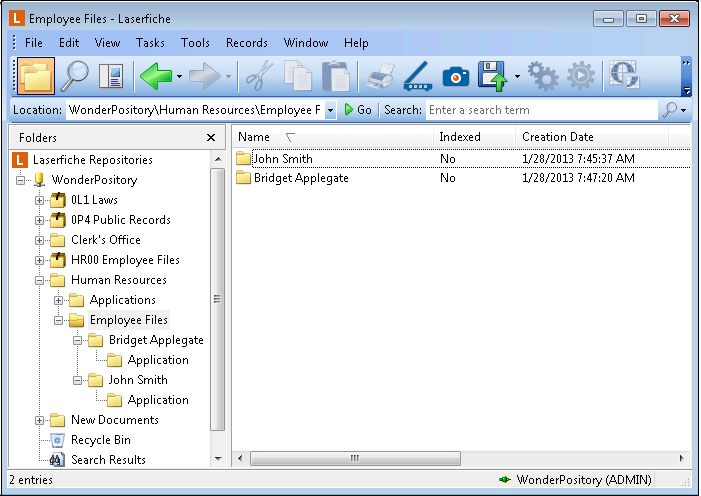
Task: Click the Paste clipboard icon
Action: pyautogui.click(x=336, y=76)
